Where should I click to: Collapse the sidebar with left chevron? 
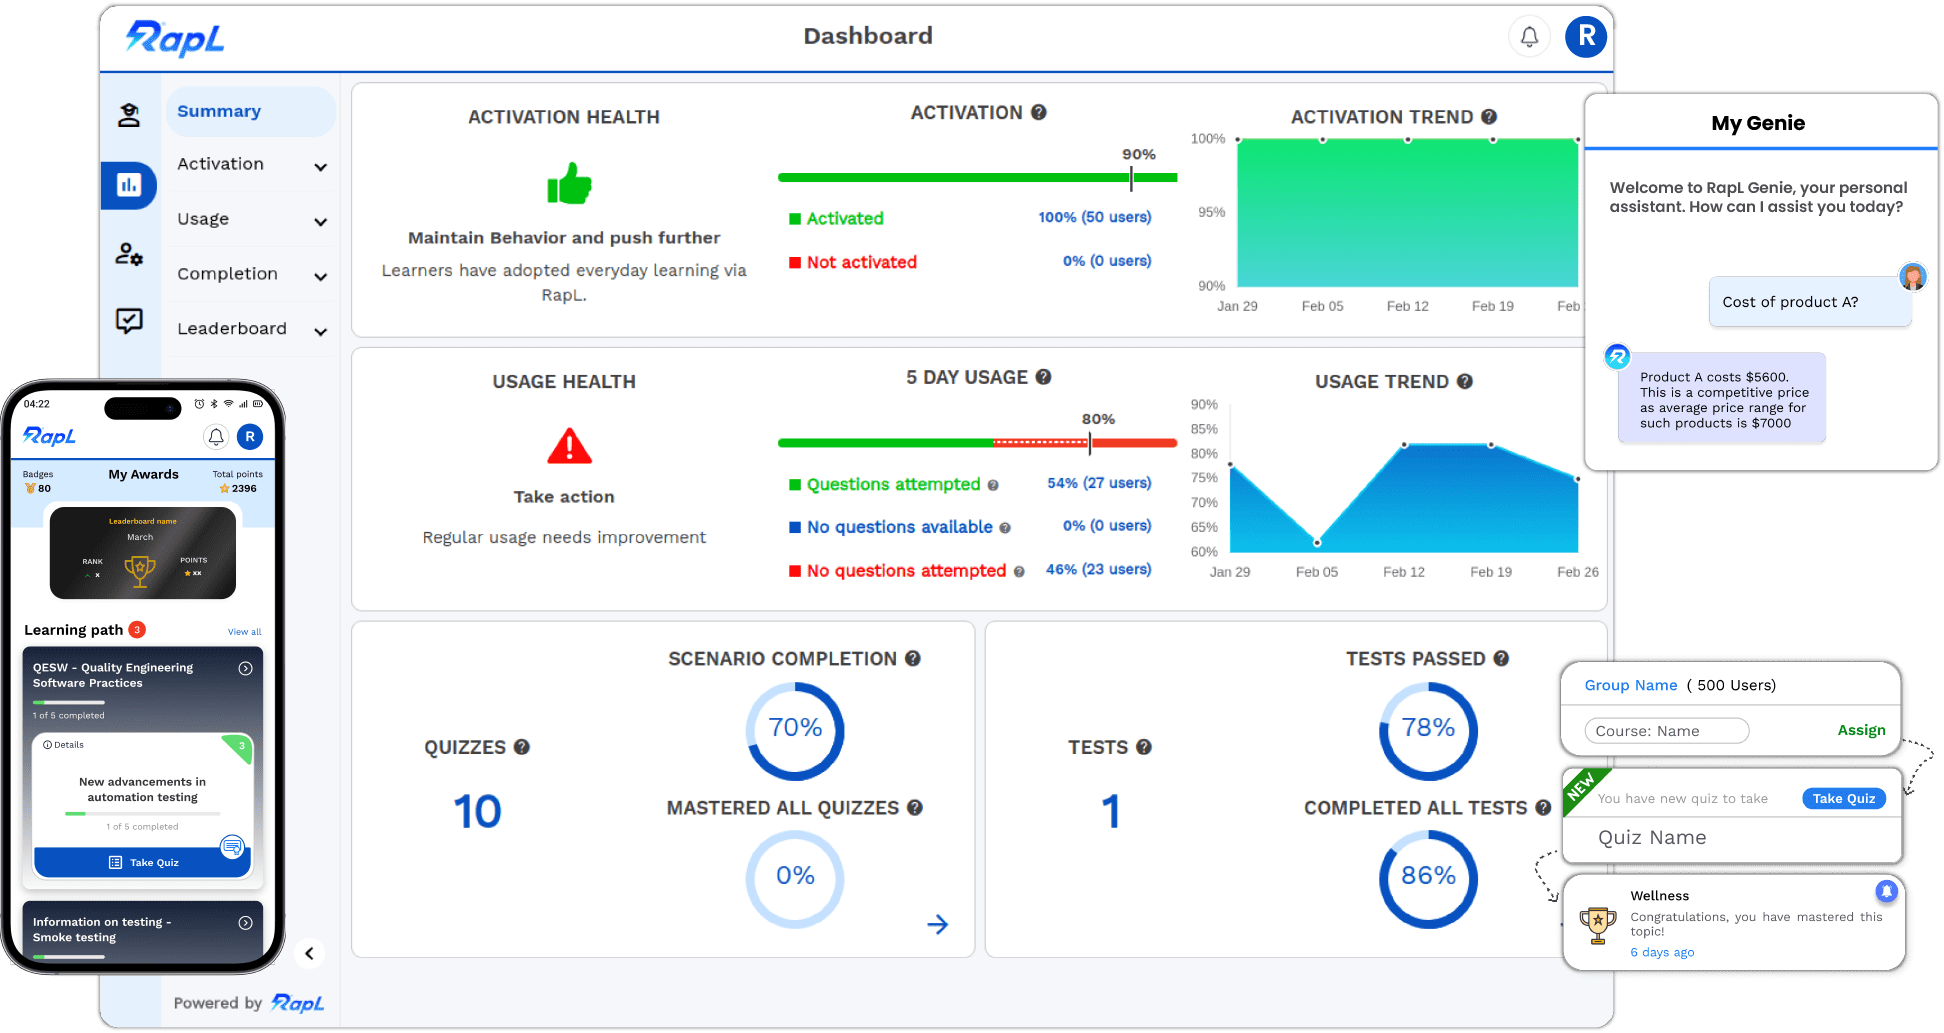pos(310,953)
